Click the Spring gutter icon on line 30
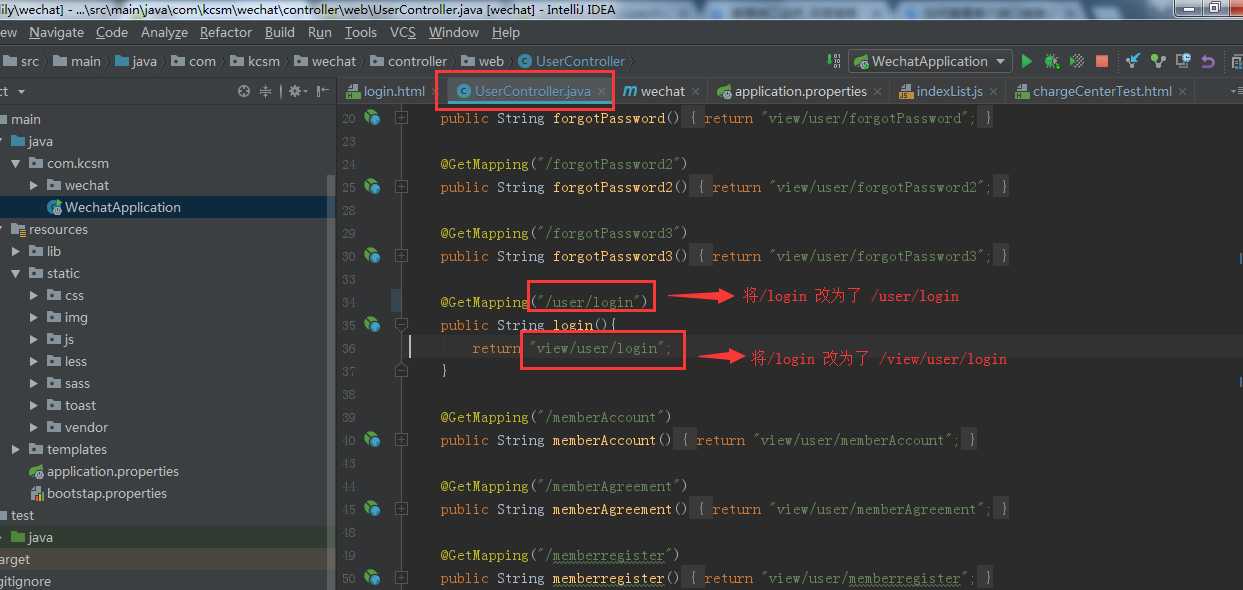This screenshot has height=590, width=1243. click(x=372, y=256)
